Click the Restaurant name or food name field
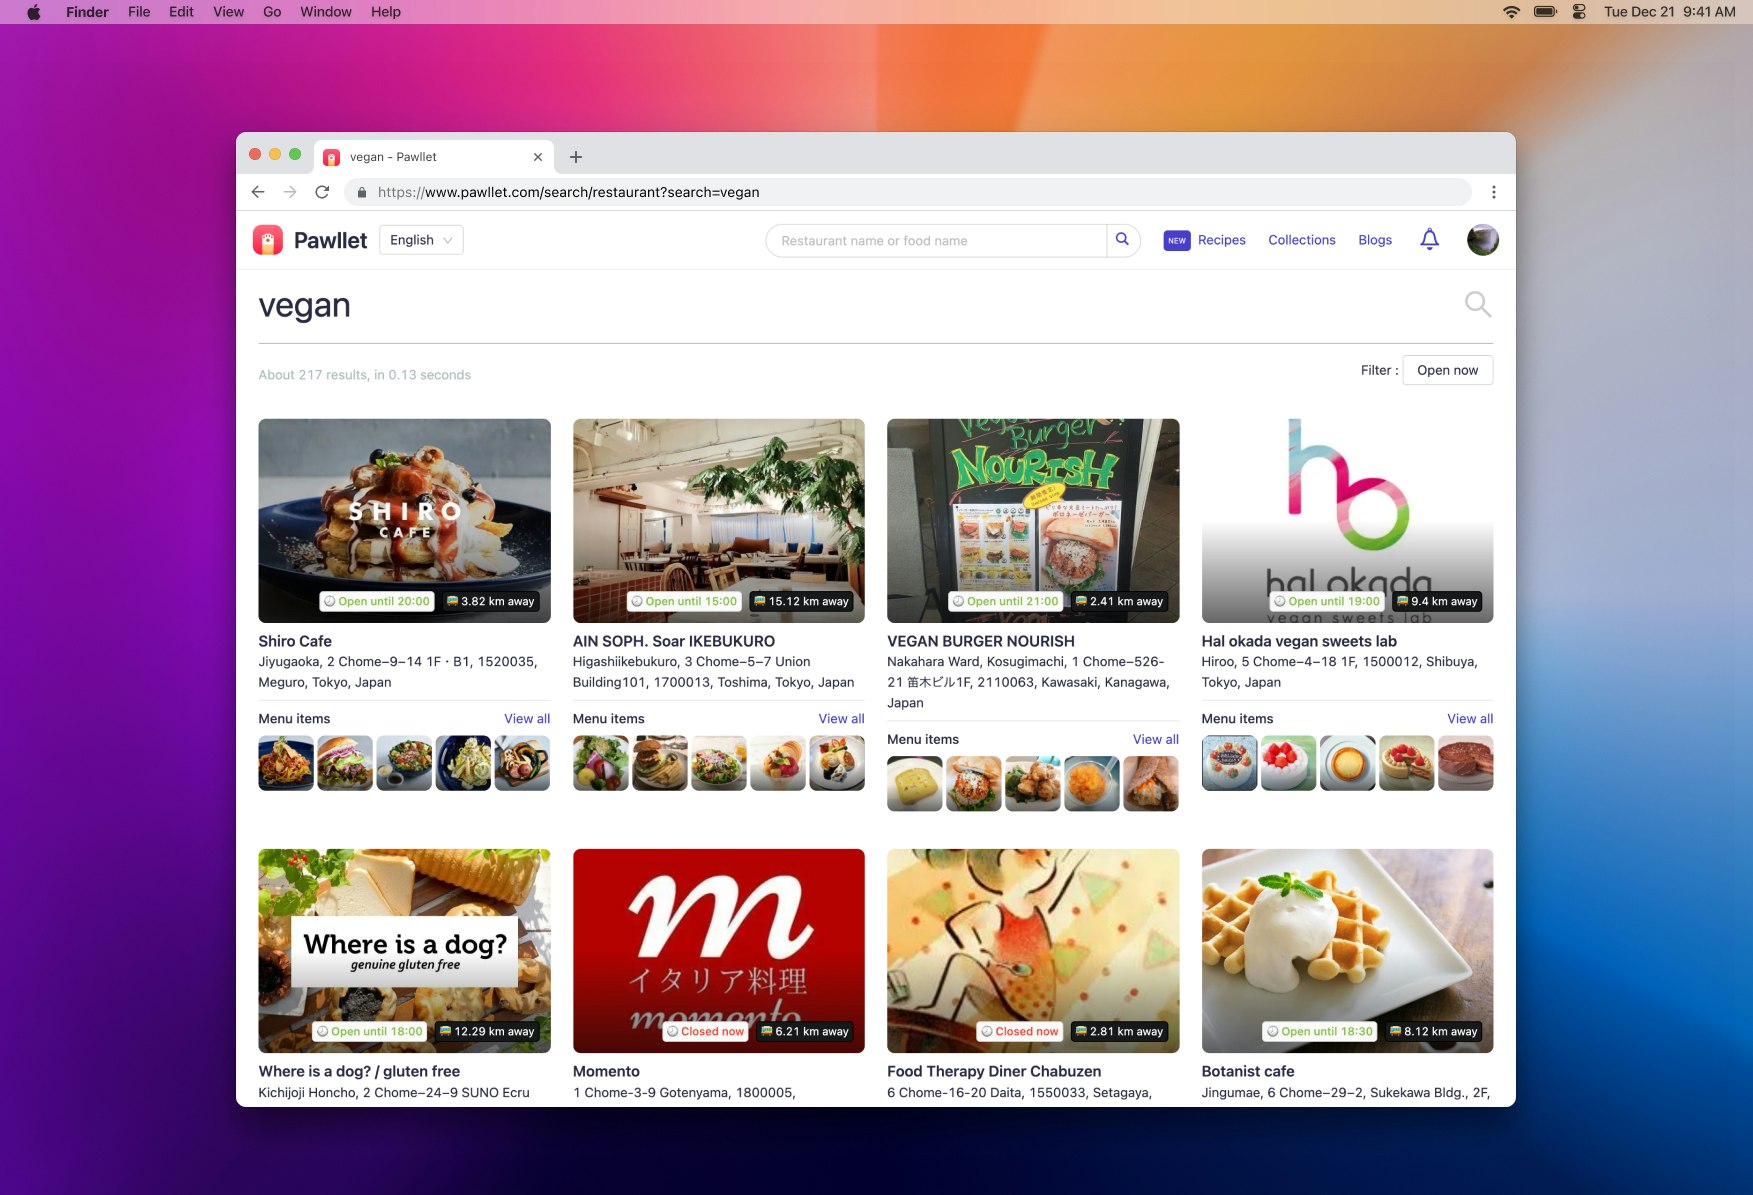This screenshot has width=1753, height=1195. click(x=936, y=240)
